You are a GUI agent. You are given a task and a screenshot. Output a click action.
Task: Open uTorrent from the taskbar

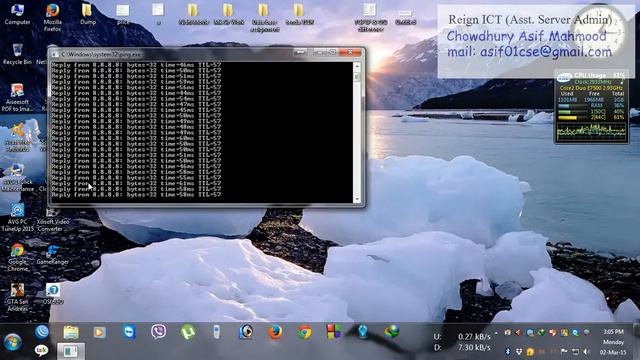coord(188,332)
